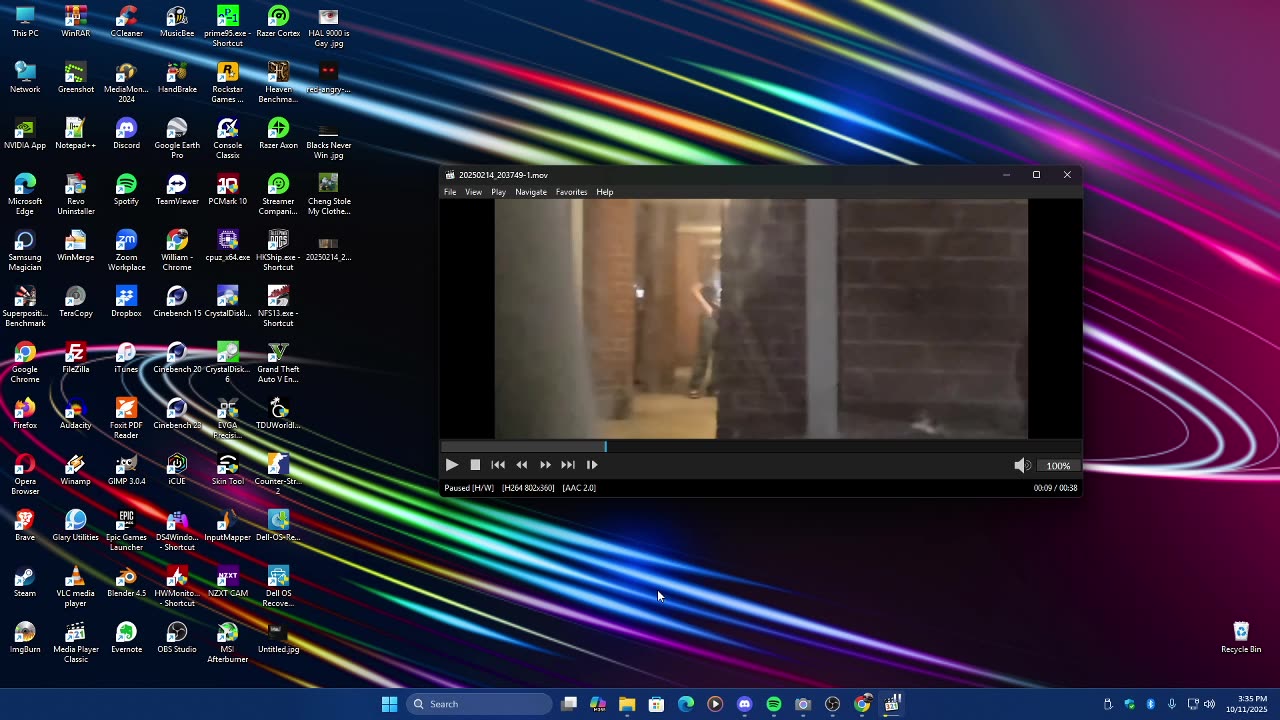Mute the player volume speaker icon
The height and width of the screenshot is (720, 1280).
pyautogui.click(x=1021, y=465)
